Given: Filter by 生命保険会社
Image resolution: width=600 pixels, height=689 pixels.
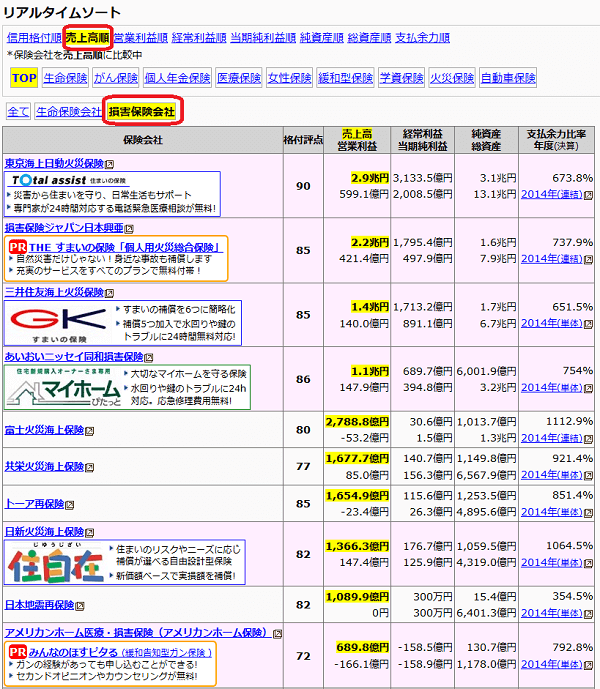Looking at the screenshot, I should click(x=68, y=112).
